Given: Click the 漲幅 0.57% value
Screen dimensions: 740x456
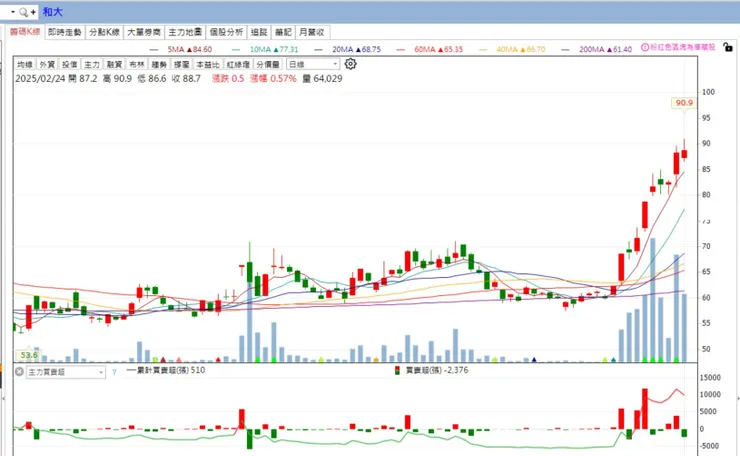Looking at the screenshot, I should [273, 78].
